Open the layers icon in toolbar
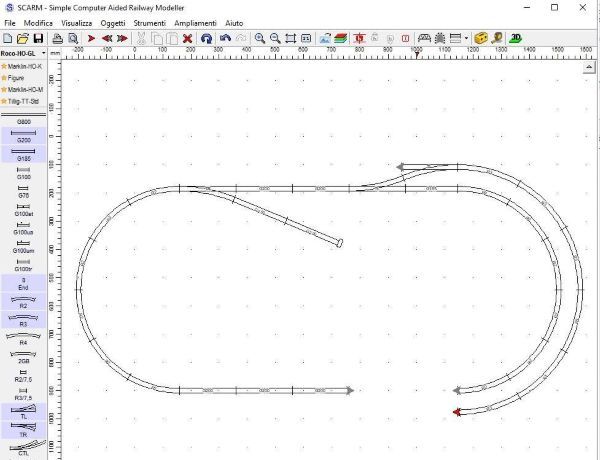Viewport: 600px width, 460px height. click(341, 38)
